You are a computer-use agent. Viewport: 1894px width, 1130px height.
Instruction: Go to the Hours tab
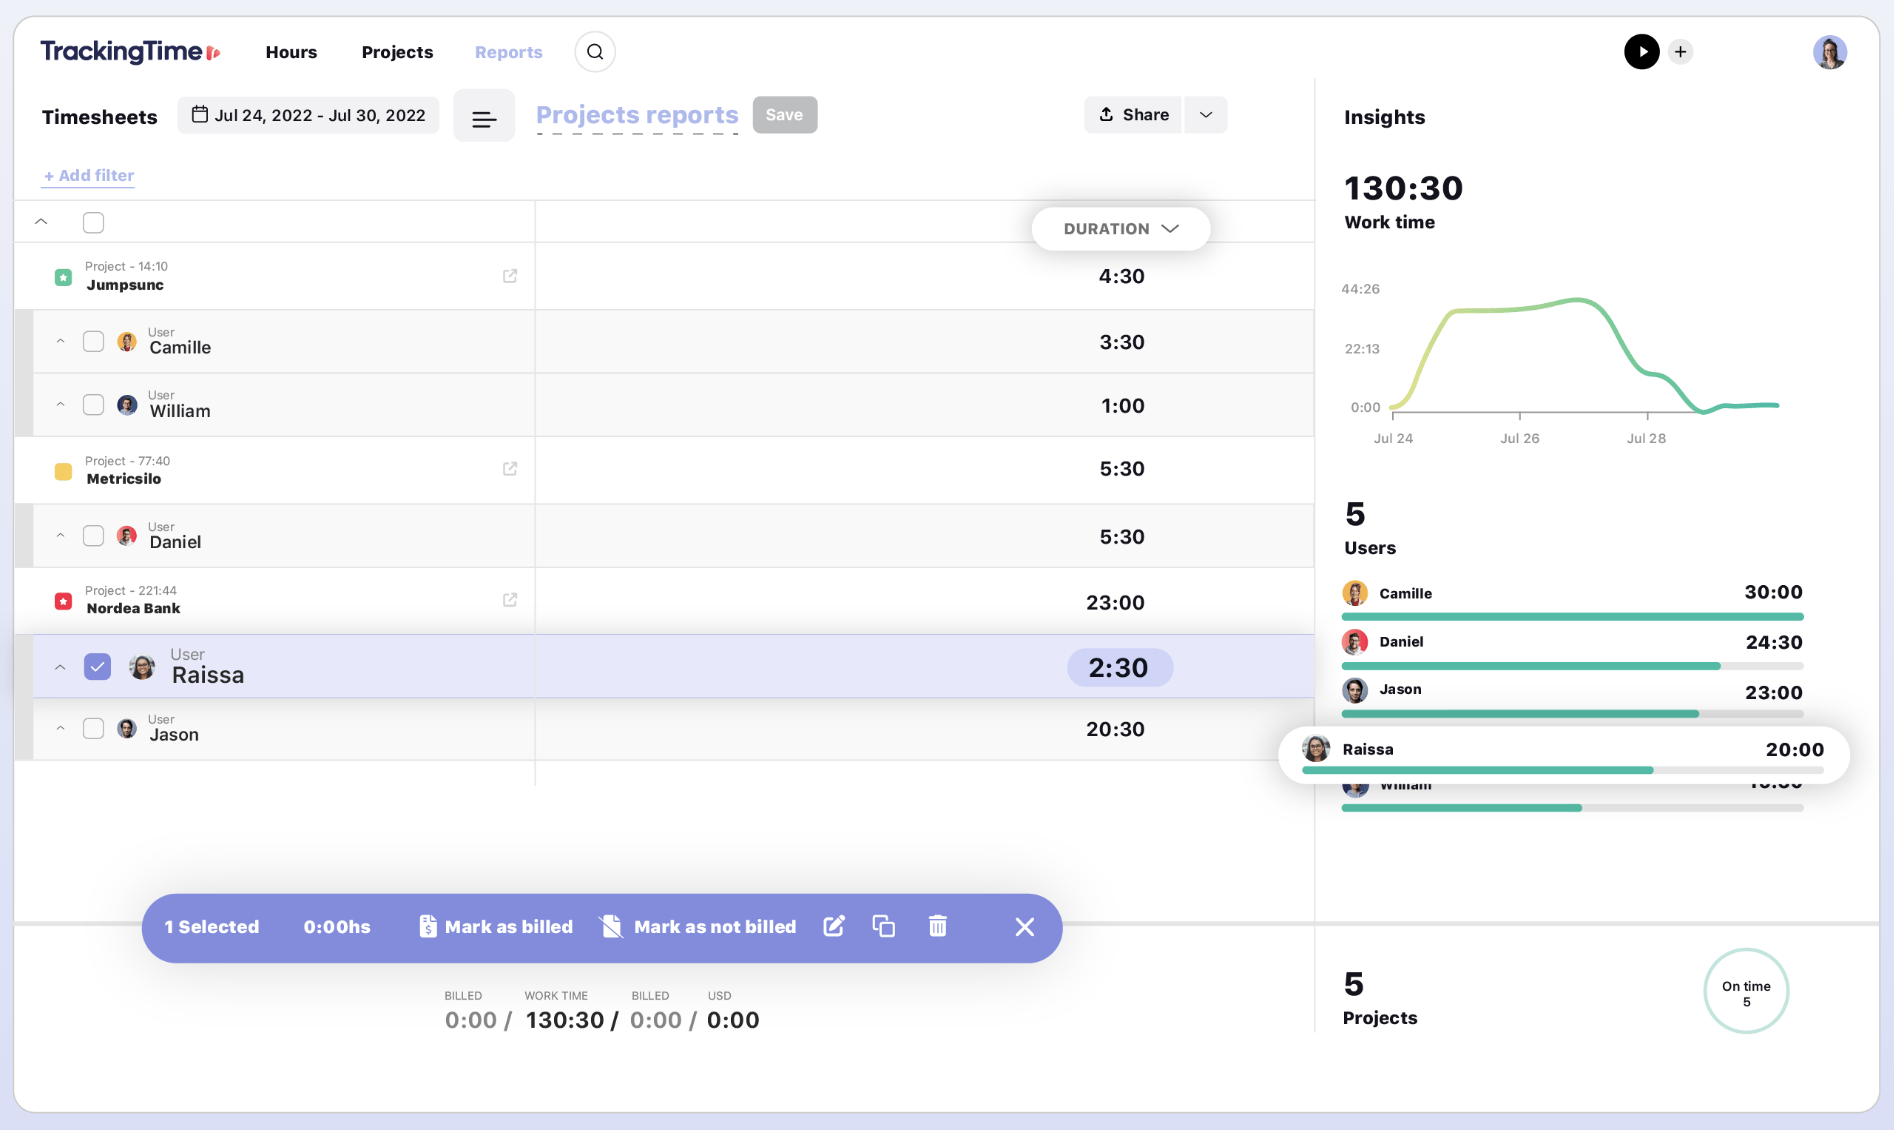[291, 52]
